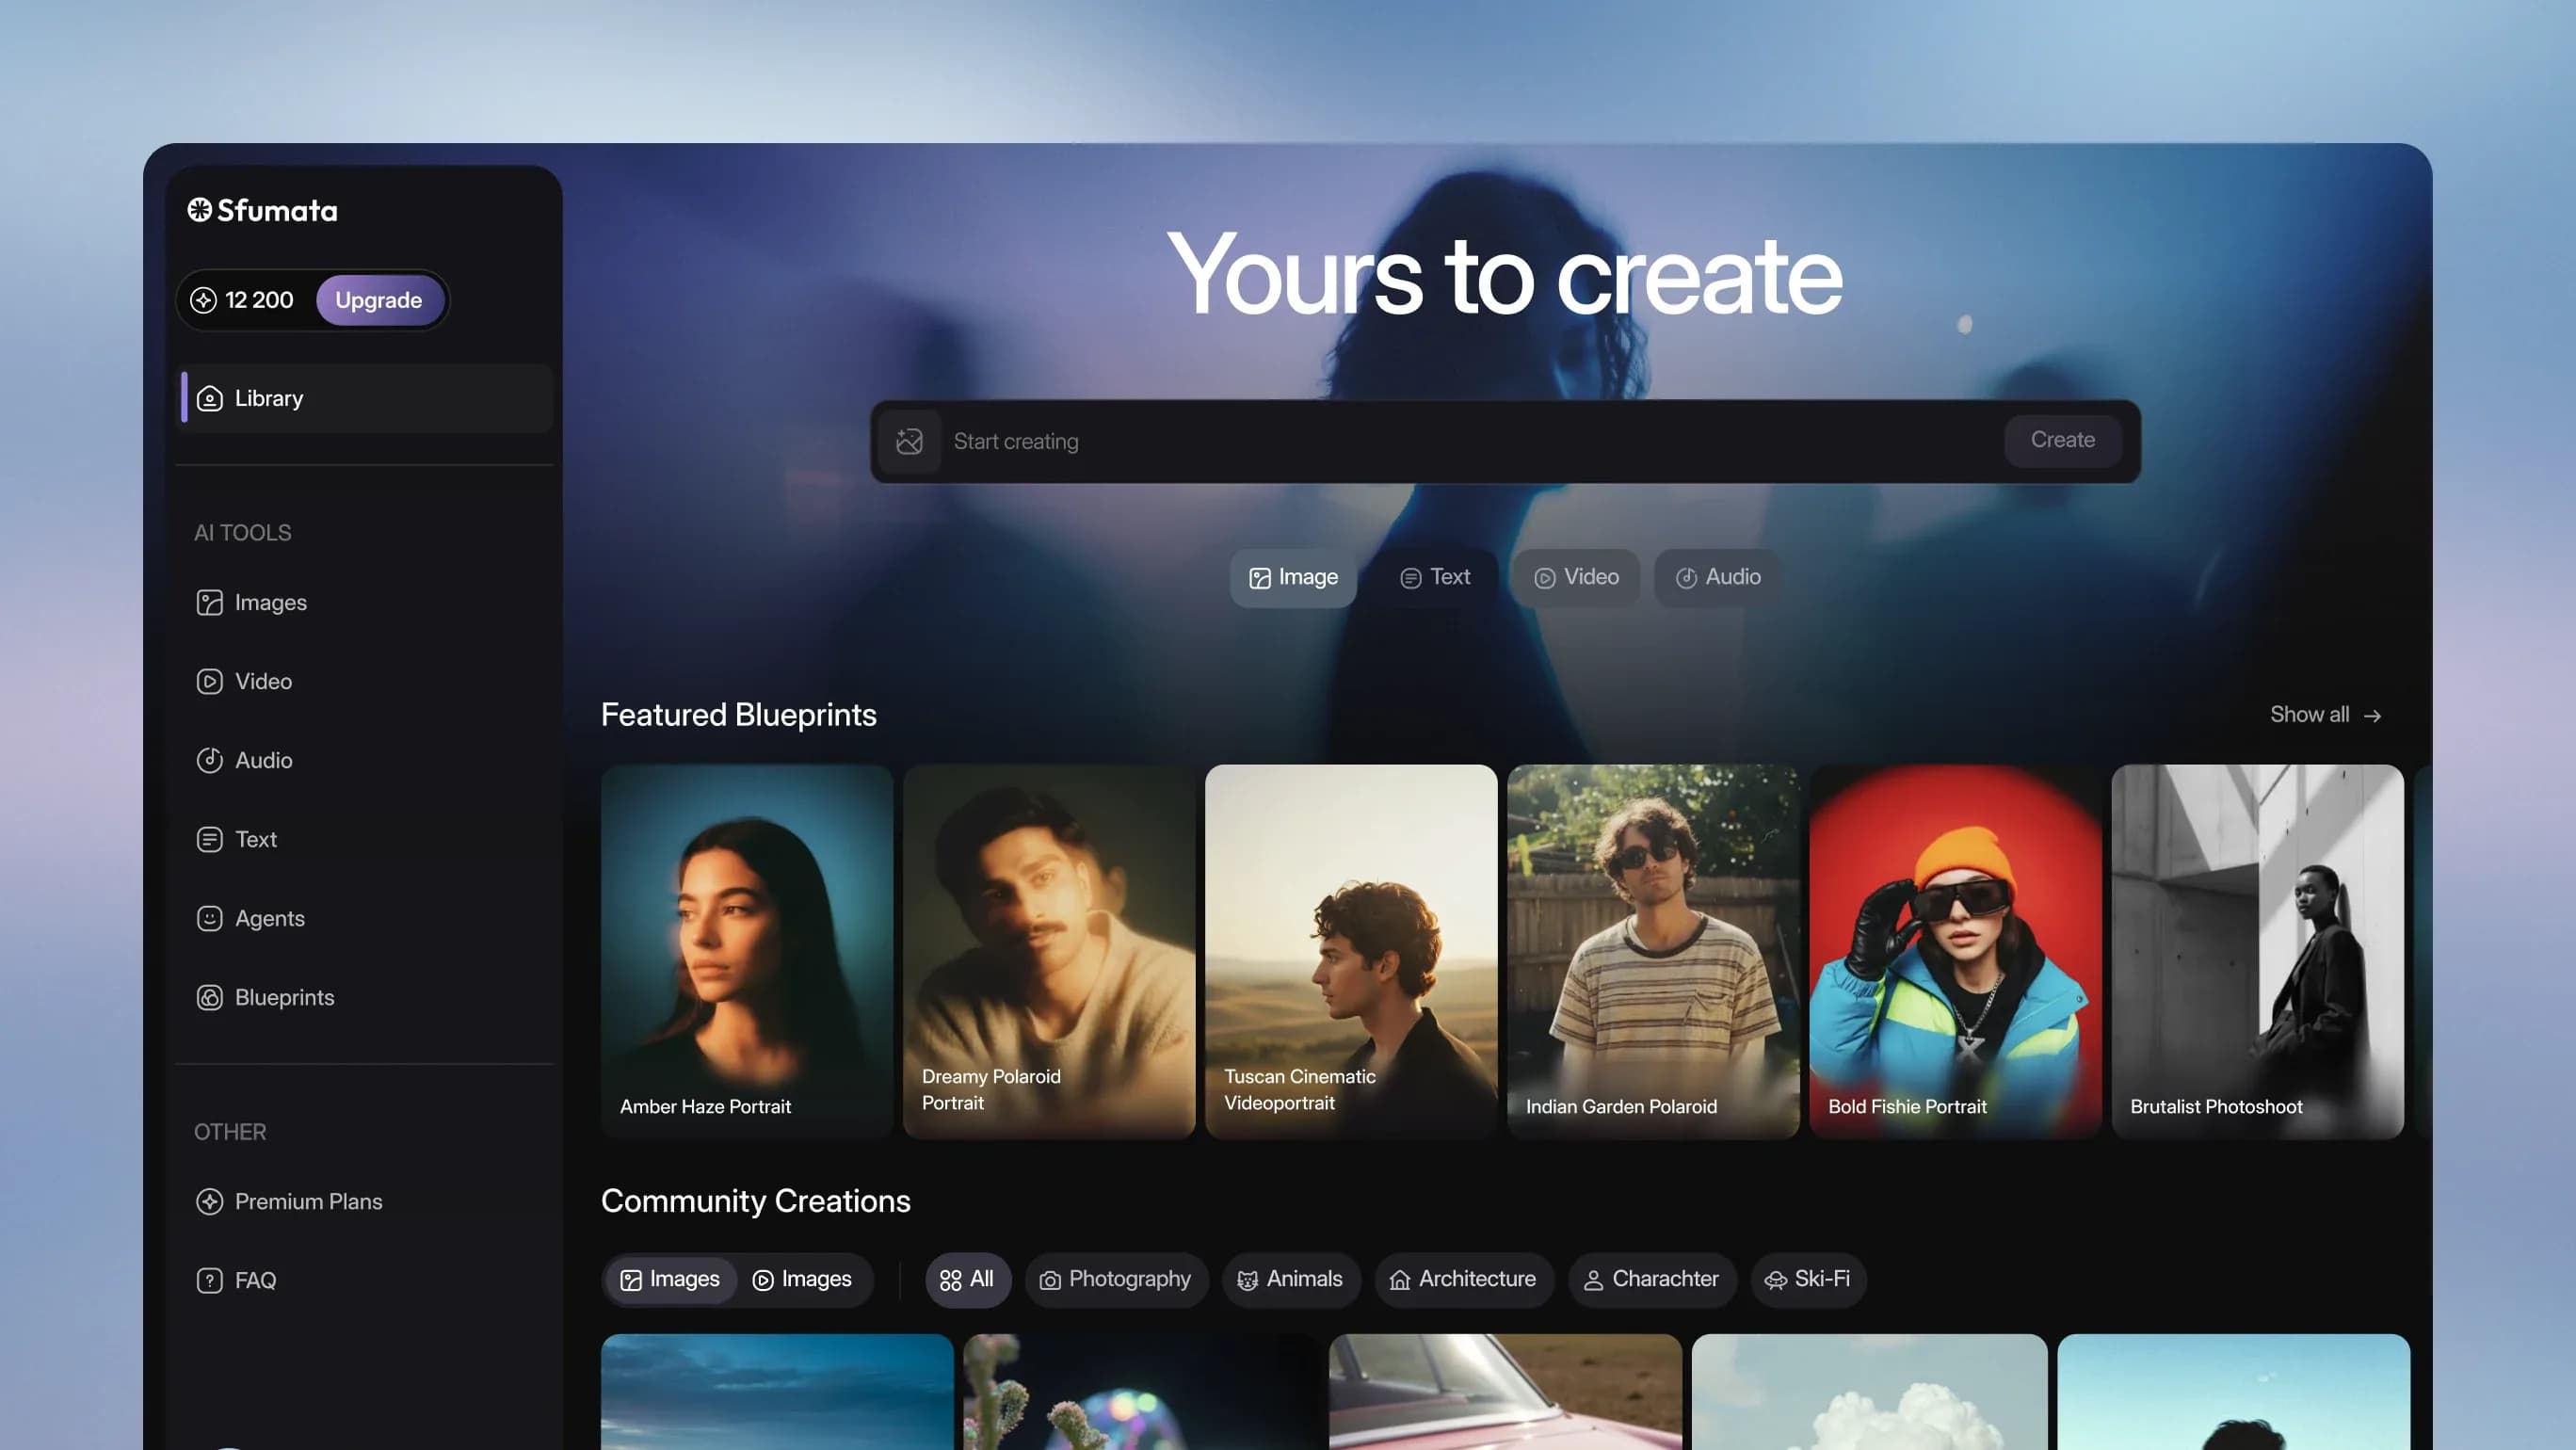2576x1450 pixels.
Task: Select the All category filter
Action: pos(967,1279)
